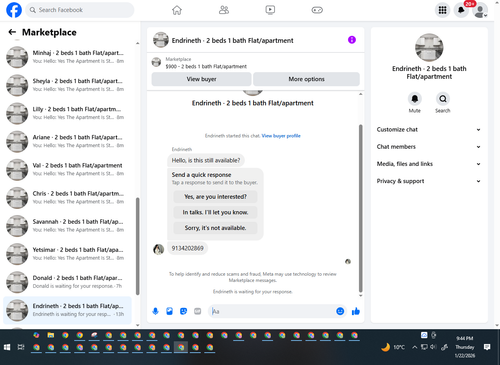This screenshot has width=500, height=365.
Task: Click the chat messages scrollbar
Action: [x=360, y=208]
